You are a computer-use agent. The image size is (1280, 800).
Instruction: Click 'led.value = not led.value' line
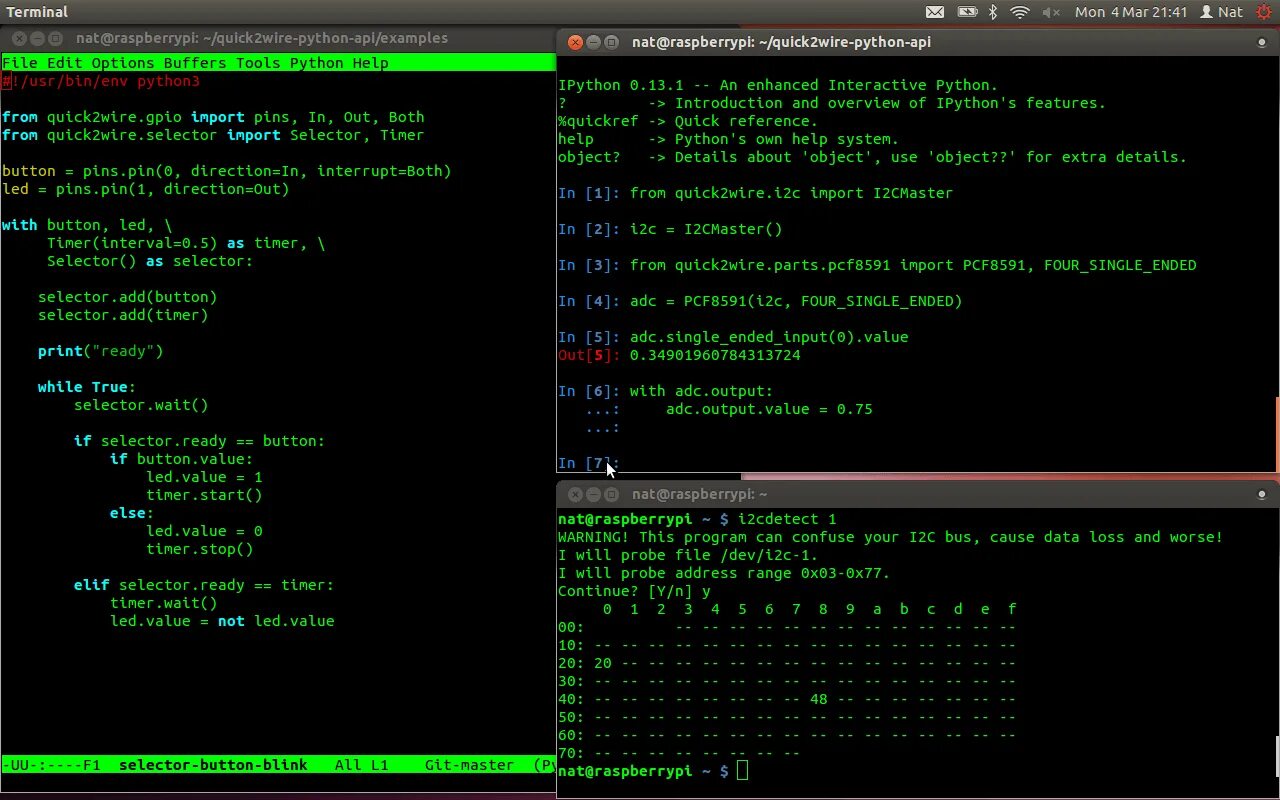click(222, 621)
